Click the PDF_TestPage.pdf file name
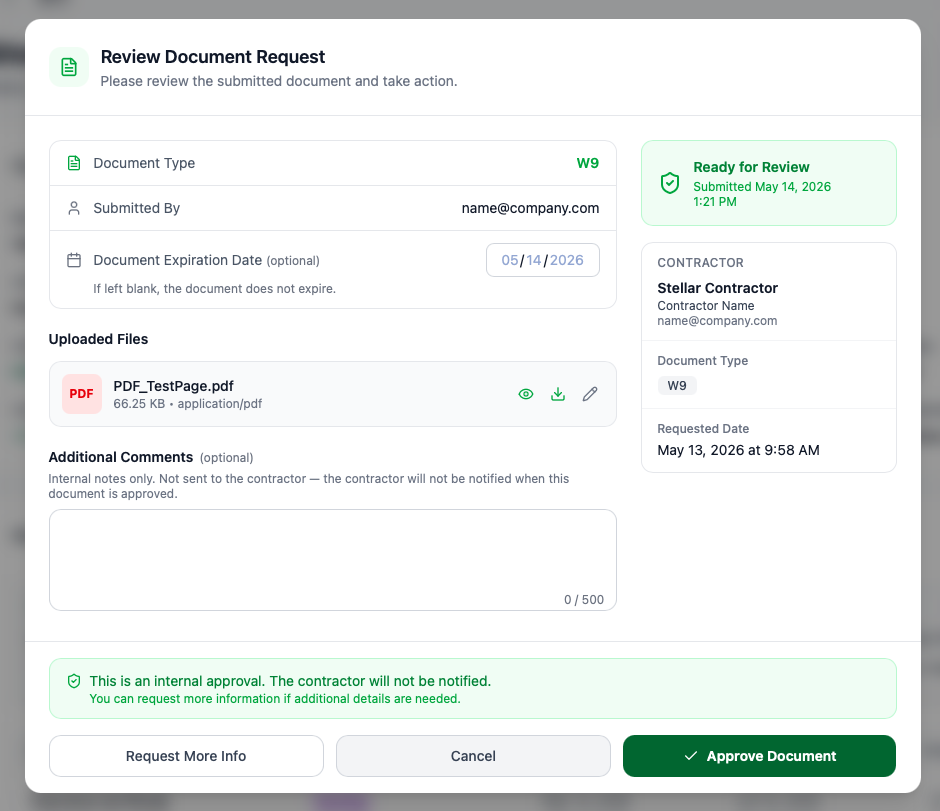 tap(173, 386)
